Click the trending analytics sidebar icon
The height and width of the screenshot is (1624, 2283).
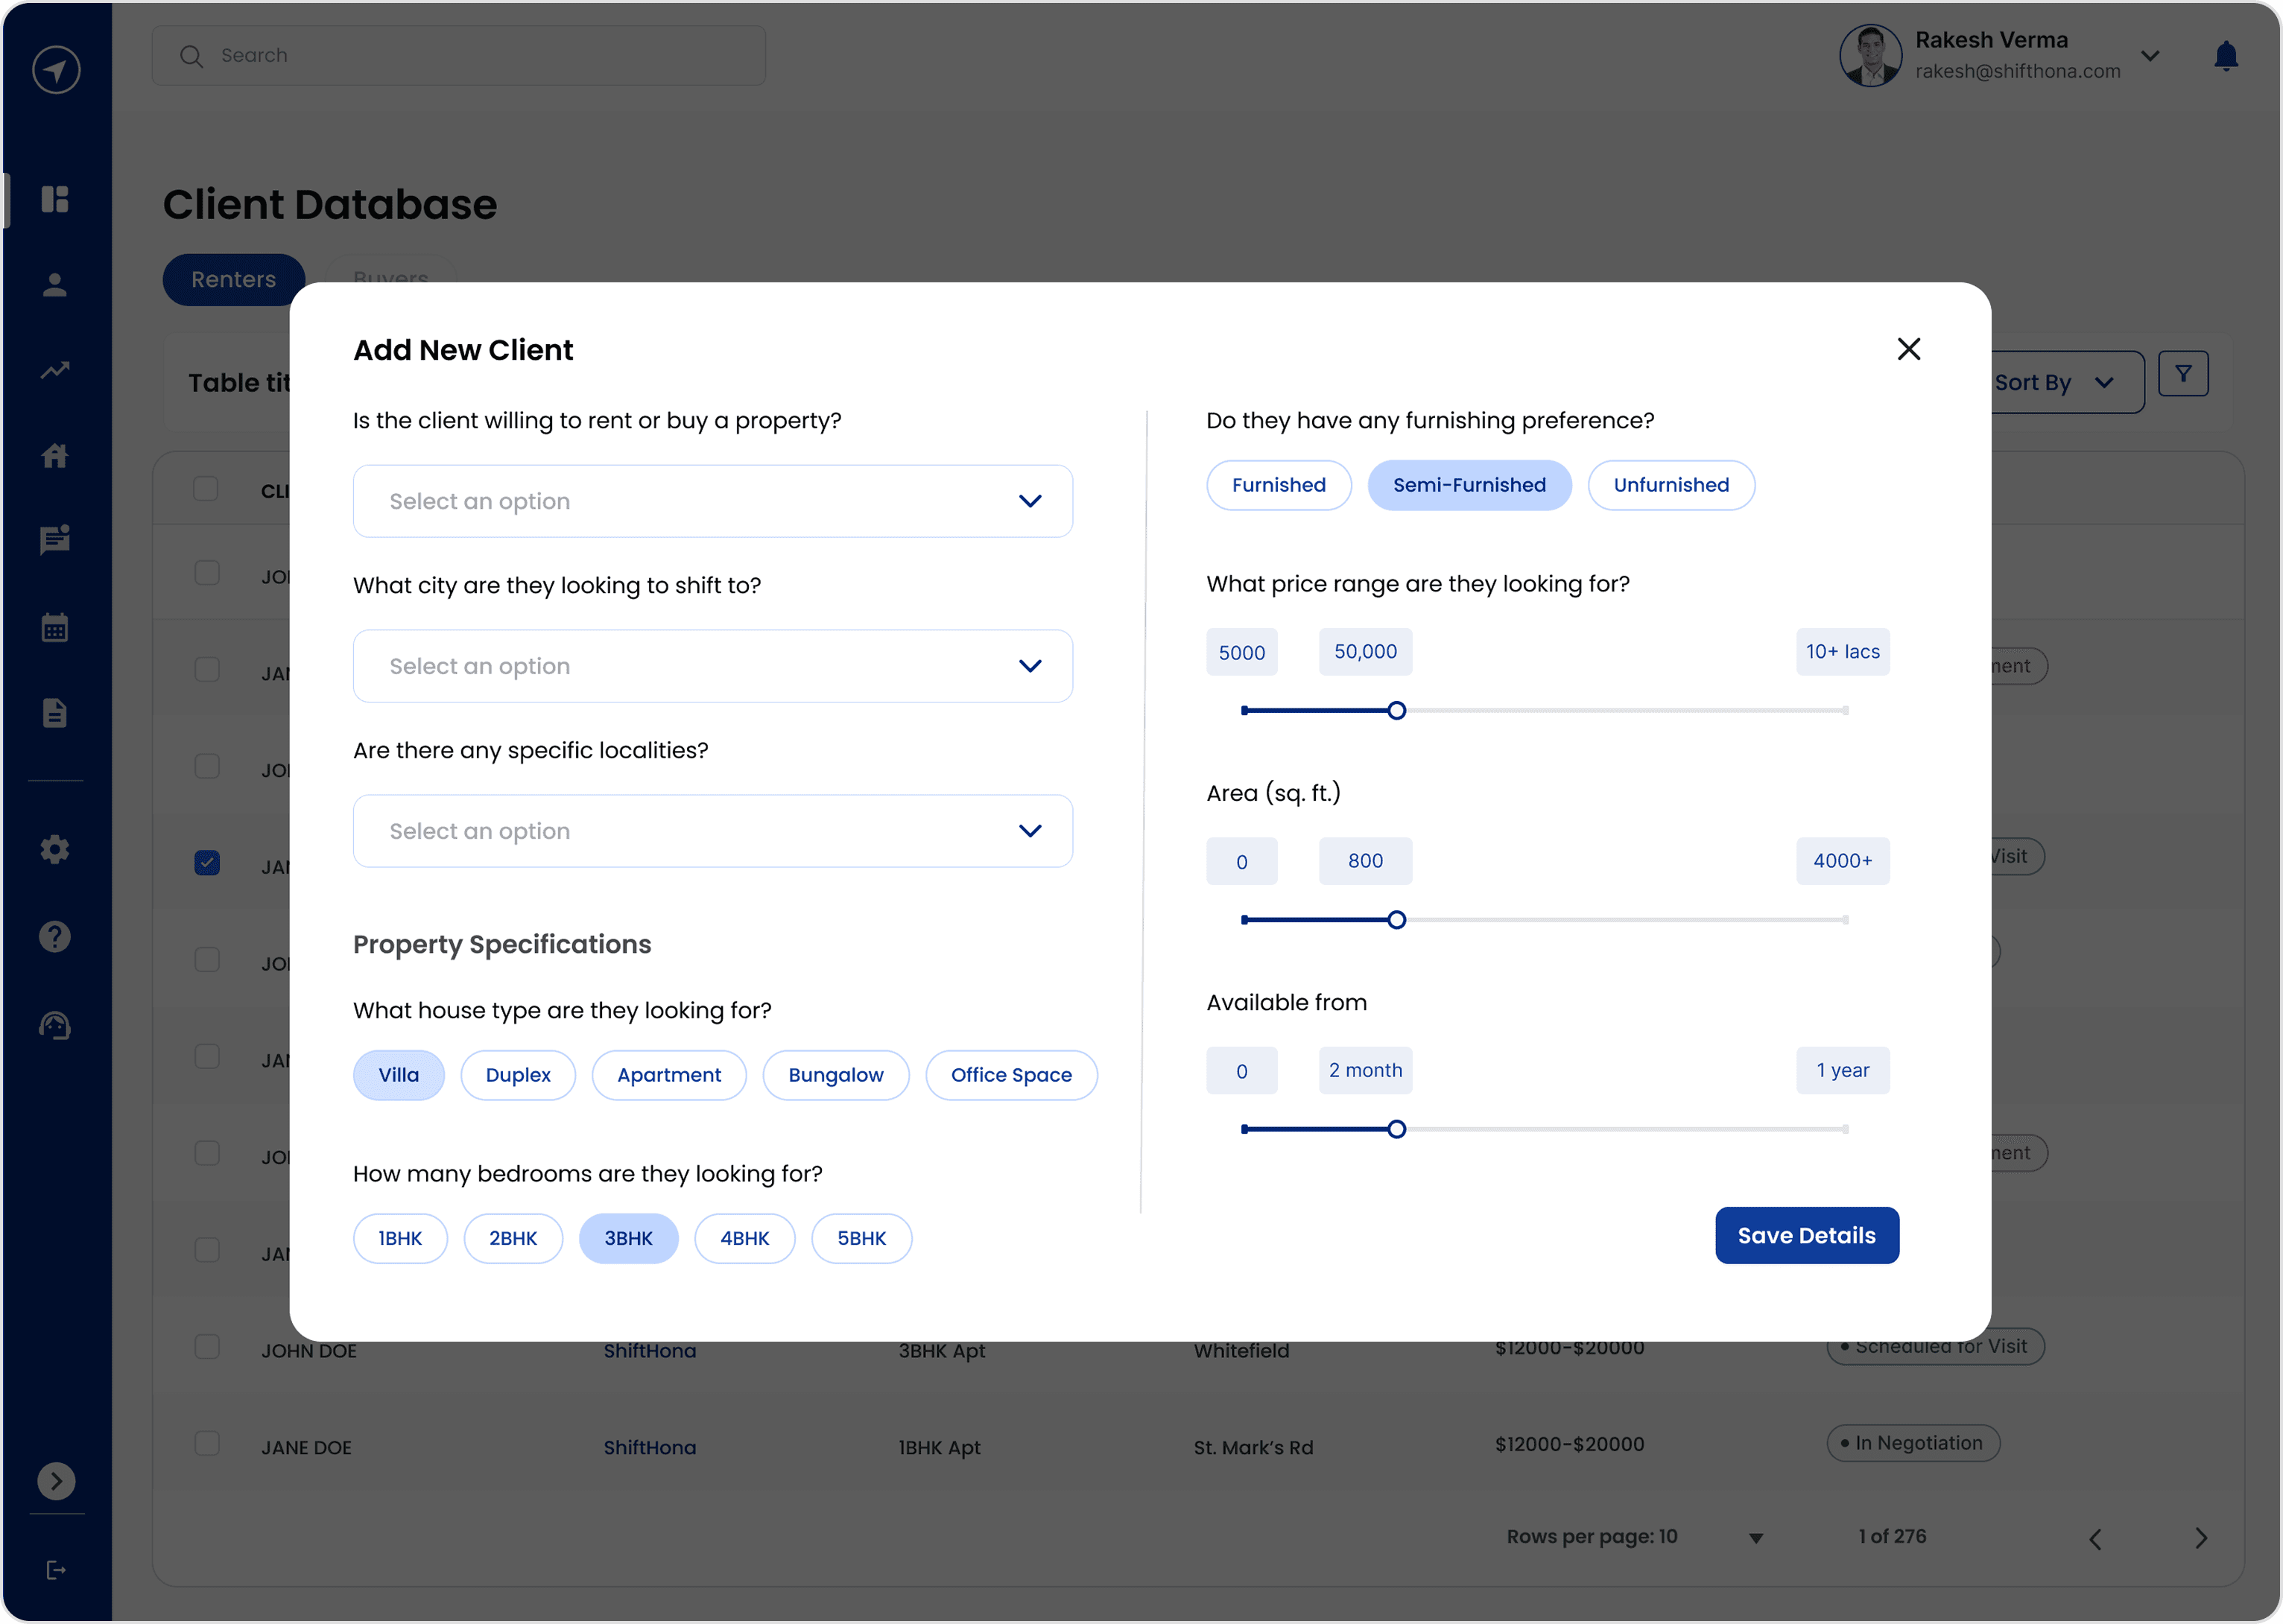click(55, 370)
